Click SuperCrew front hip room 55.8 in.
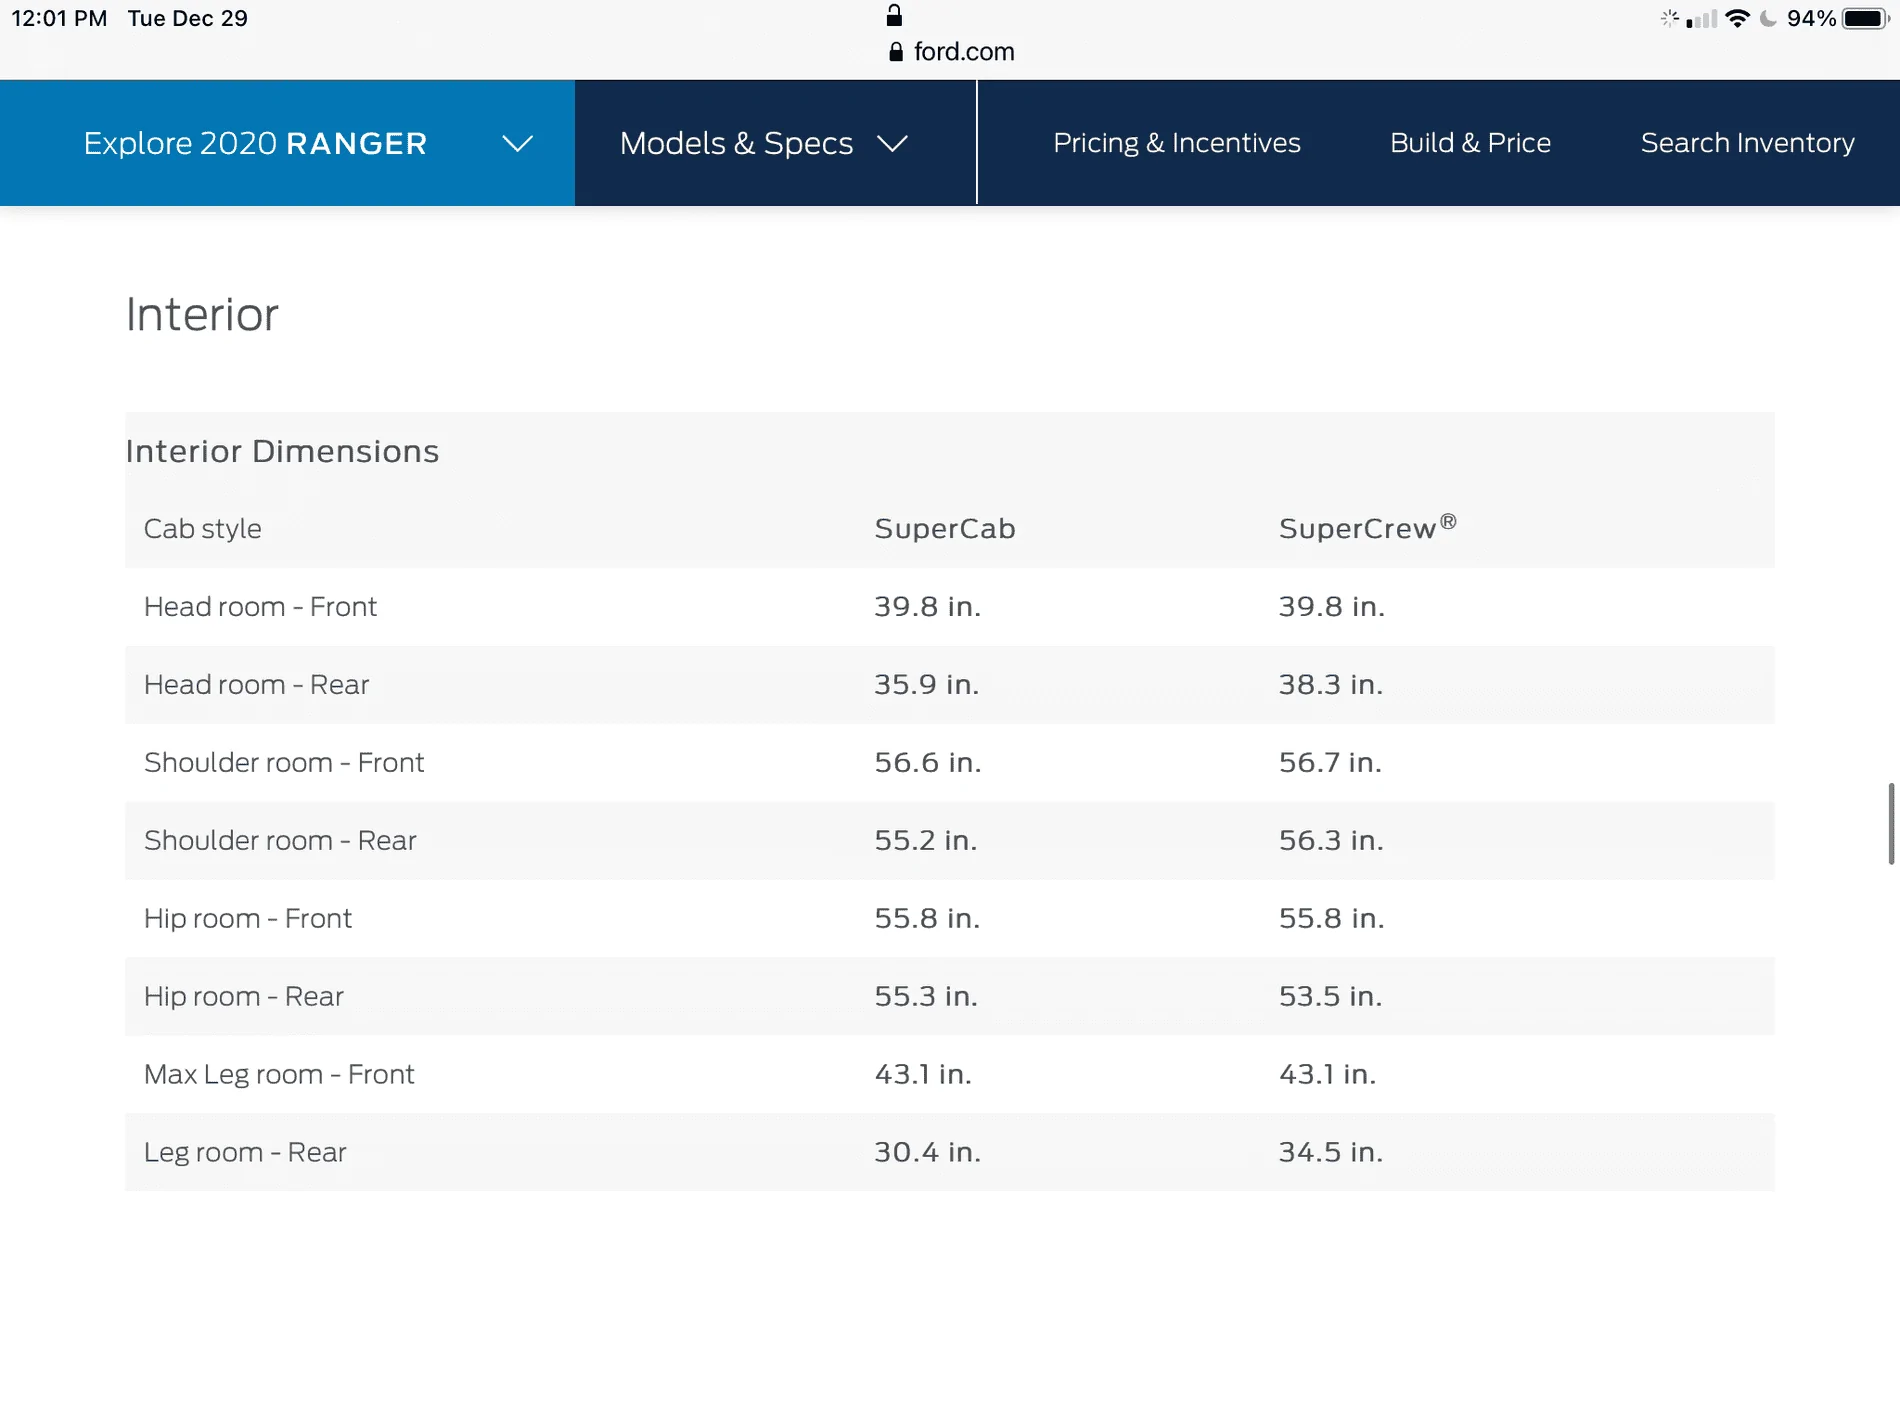 [1332, 918]
